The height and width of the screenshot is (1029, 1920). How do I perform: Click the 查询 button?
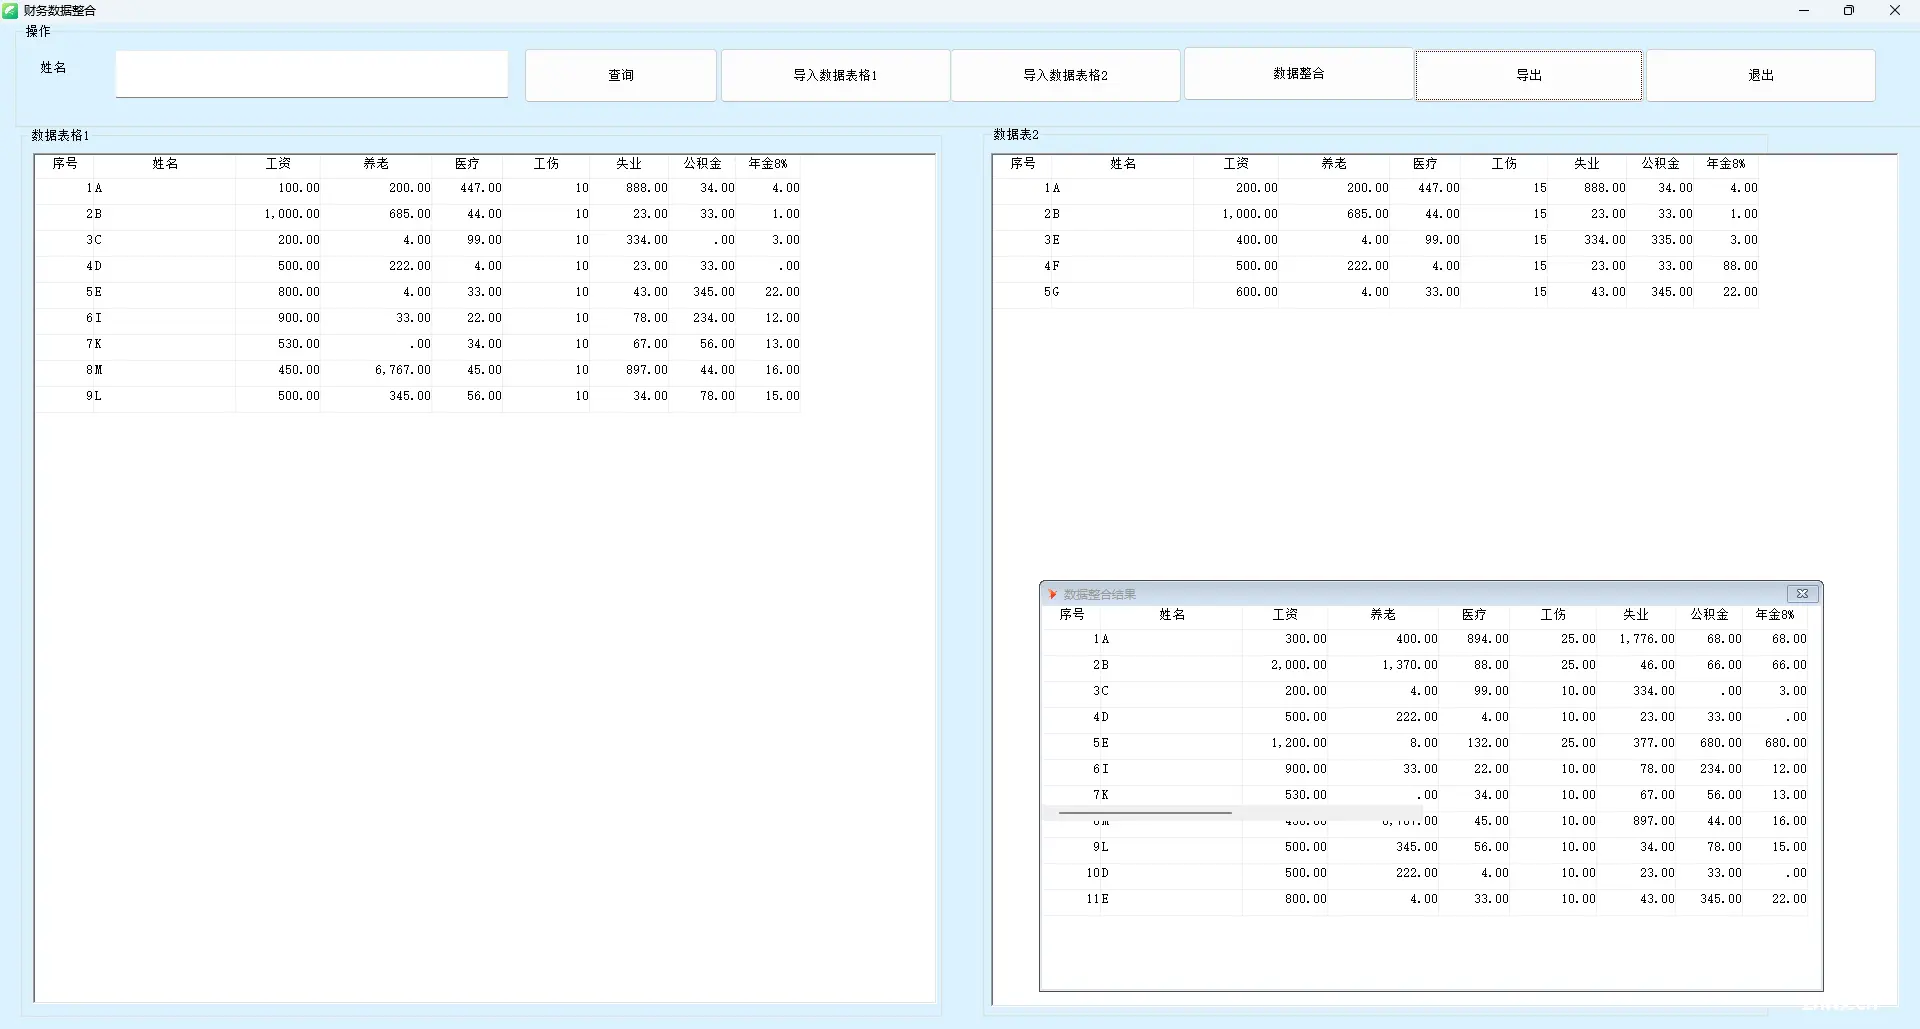coord(621,75)
